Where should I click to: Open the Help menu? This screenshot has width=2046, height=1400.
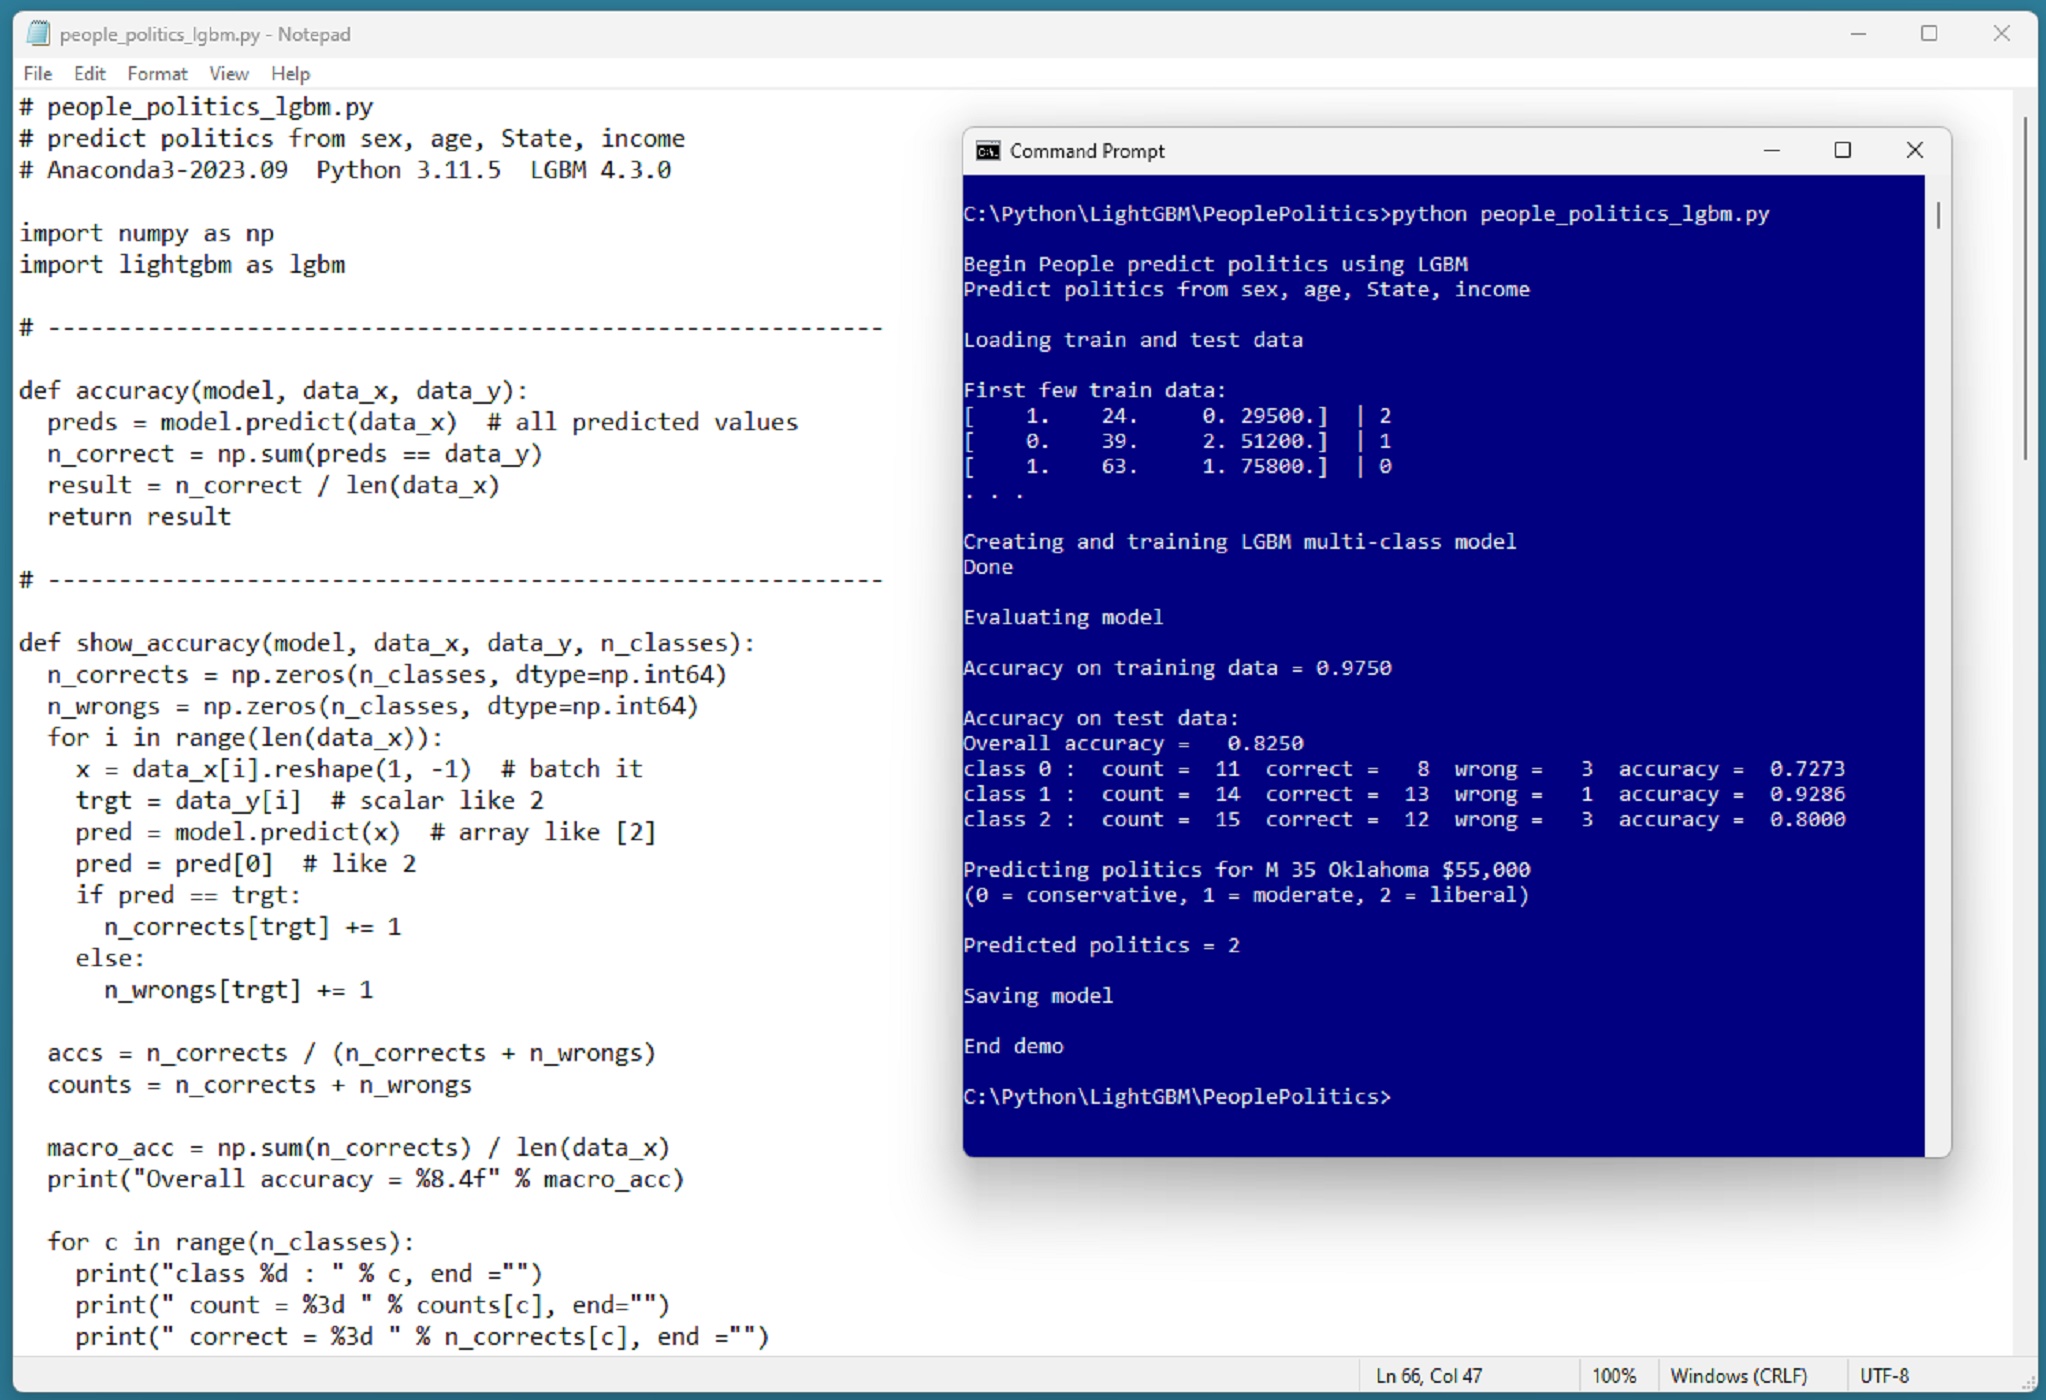pyautogui.click(x=290, y=74)
